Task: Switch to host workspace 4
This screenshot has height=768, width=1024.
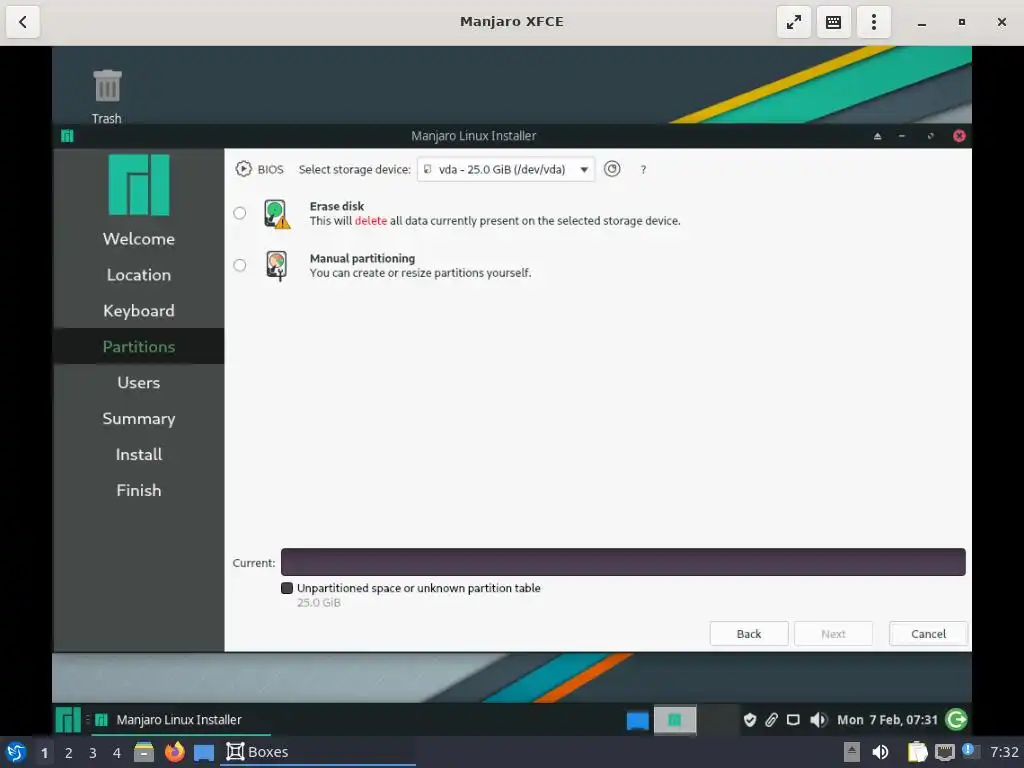Action: (x=117, y=753)
